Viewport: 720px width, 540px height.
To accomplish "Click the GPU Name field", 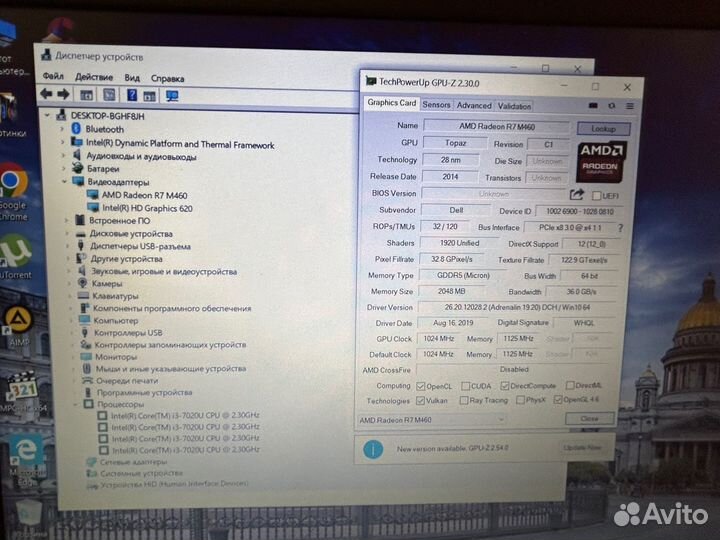I will pos(497,126).
